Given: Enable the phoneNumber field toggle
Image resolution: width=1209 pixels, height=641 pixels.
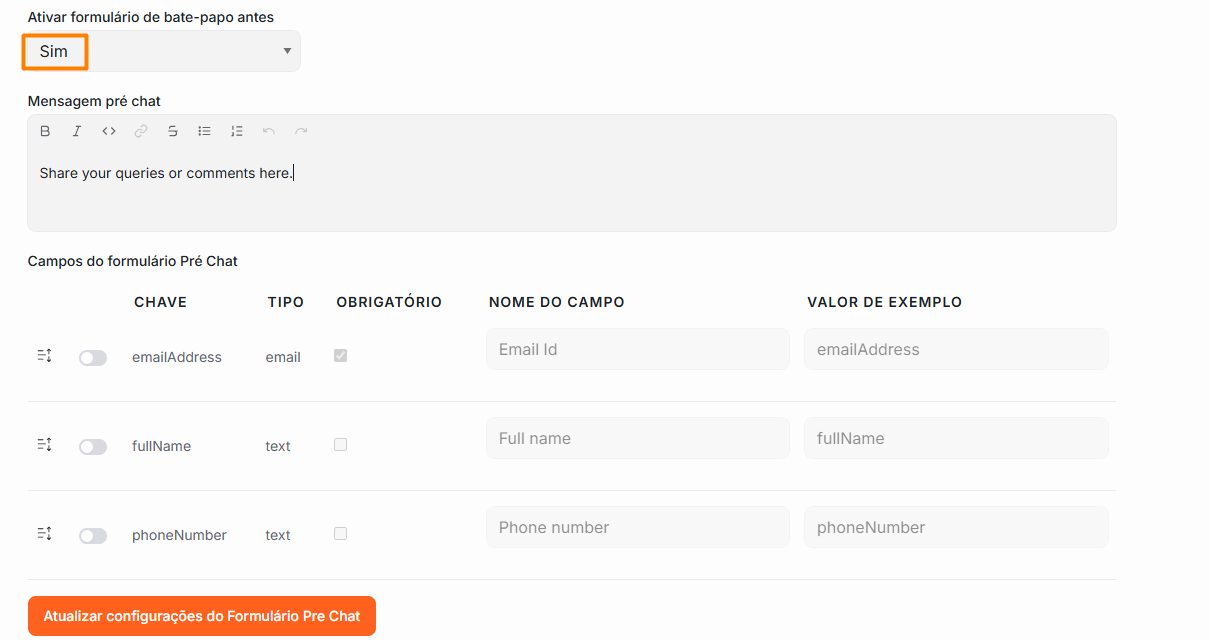Looking at the screenshot, I should pos(93,536).
